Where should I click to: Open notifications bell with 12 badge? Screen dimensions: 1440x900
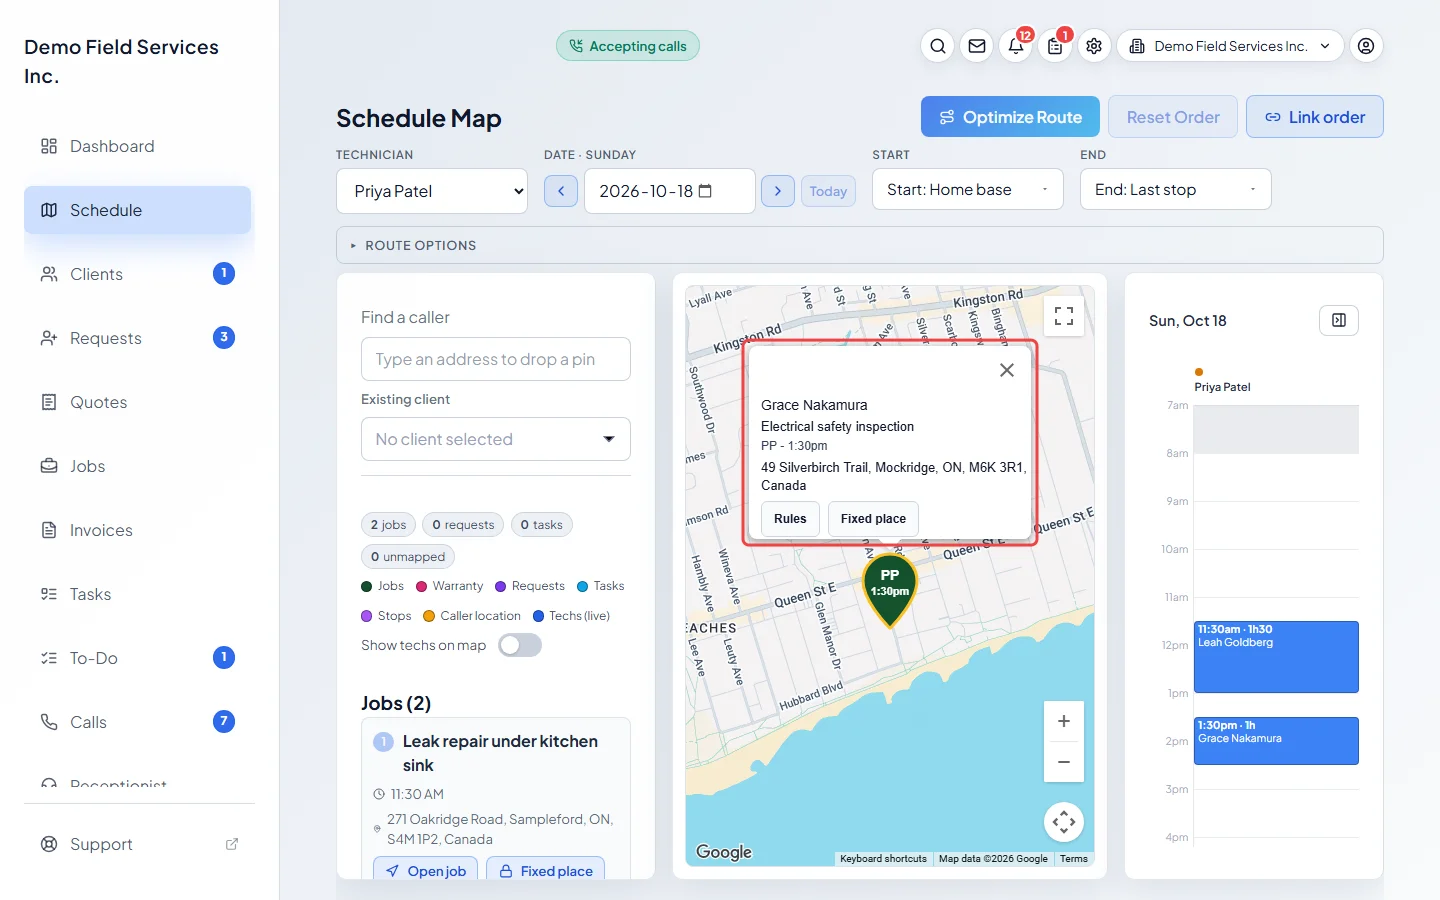click(1016, 46)
